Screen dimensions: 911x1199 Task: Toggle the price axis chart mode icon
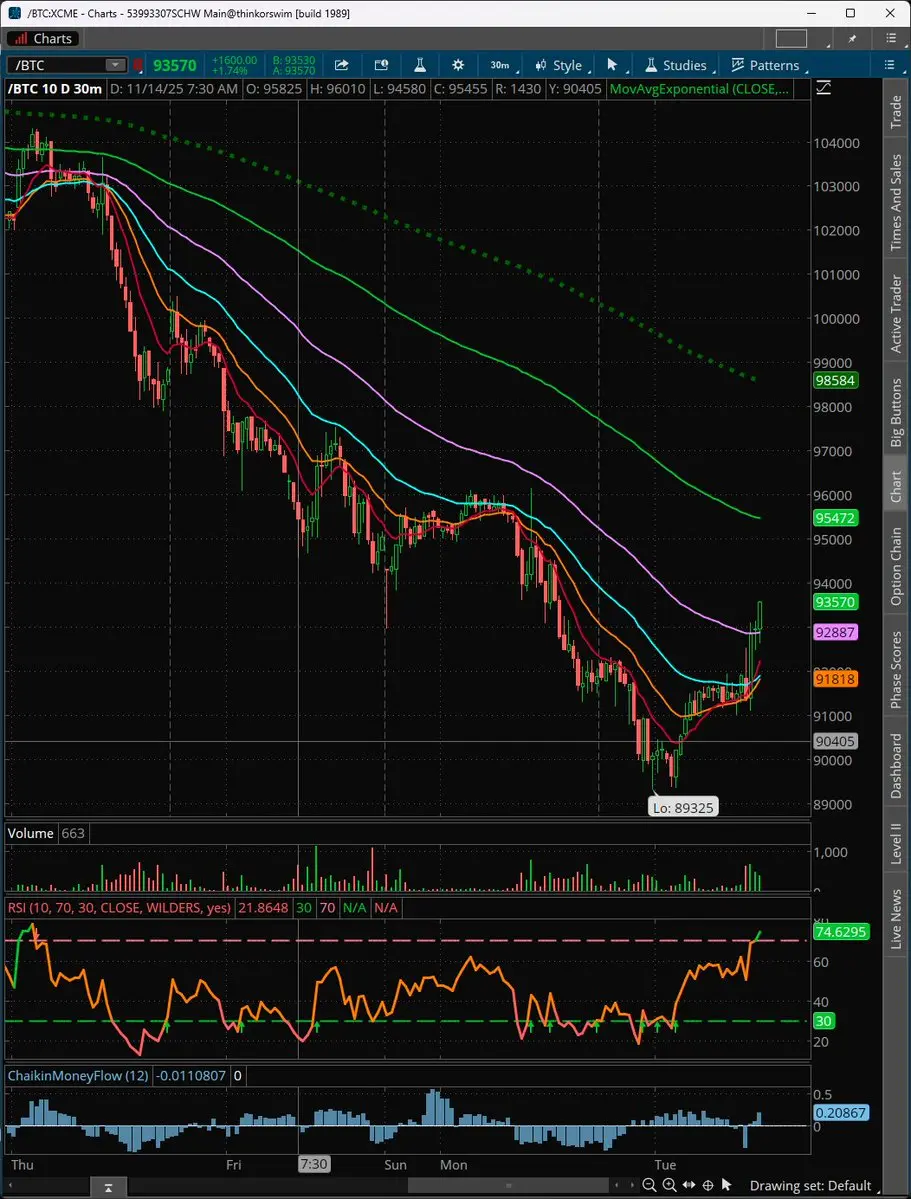(824, 89)
